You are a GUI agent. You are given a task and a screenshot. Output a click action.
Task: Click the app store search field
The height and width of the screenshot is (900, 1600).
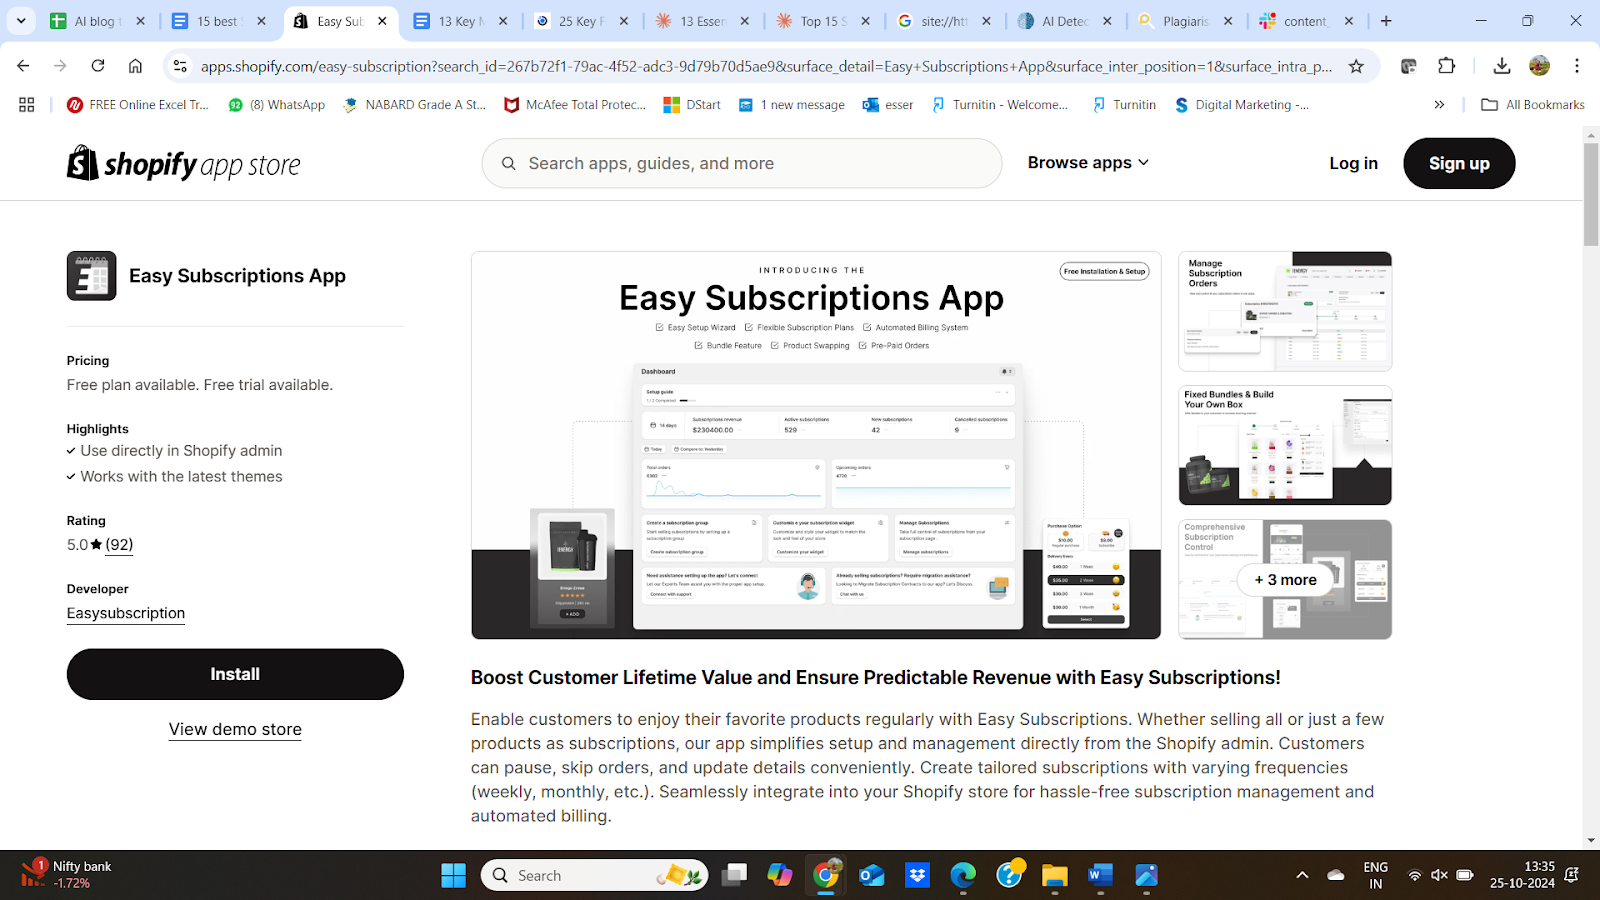point(742,163)
